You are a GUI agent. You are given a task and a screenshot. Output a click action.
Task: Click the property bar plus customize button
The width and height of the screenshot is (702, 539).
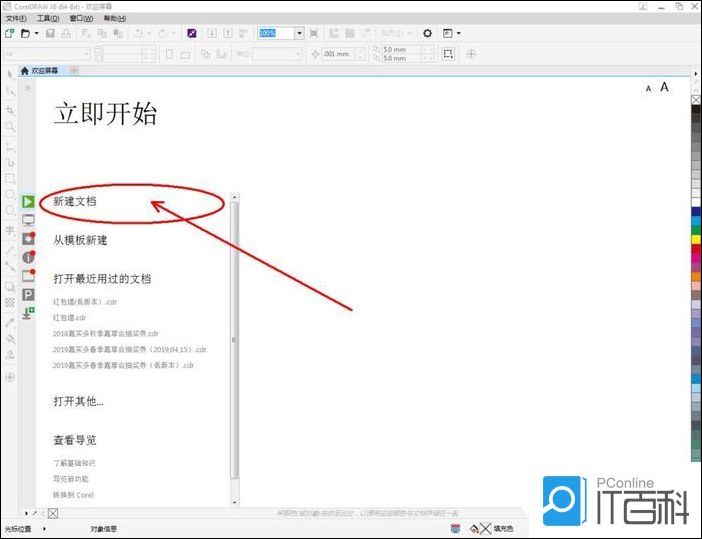click(x=471, y=54)
